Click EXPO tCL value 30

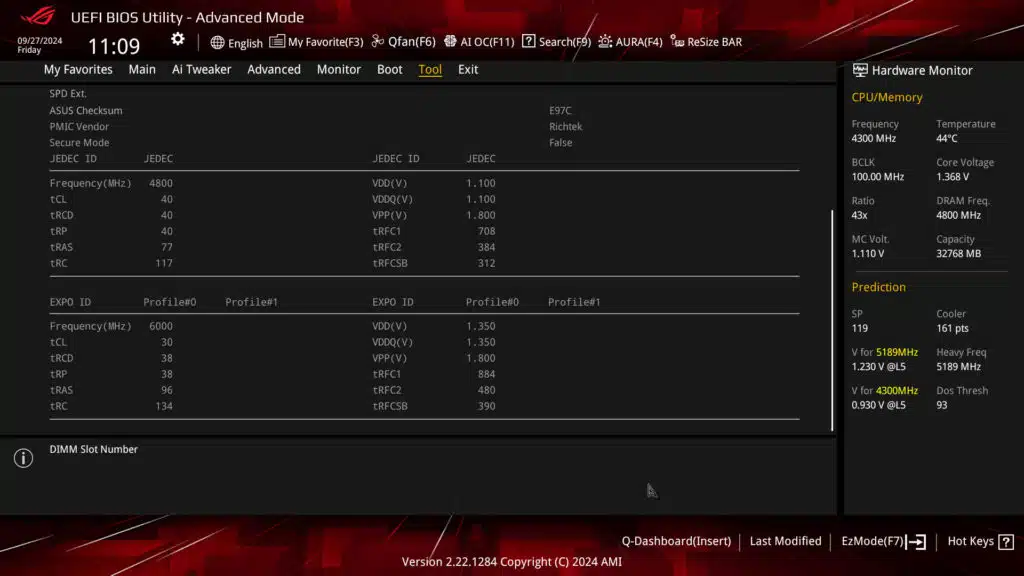(167, 342)
